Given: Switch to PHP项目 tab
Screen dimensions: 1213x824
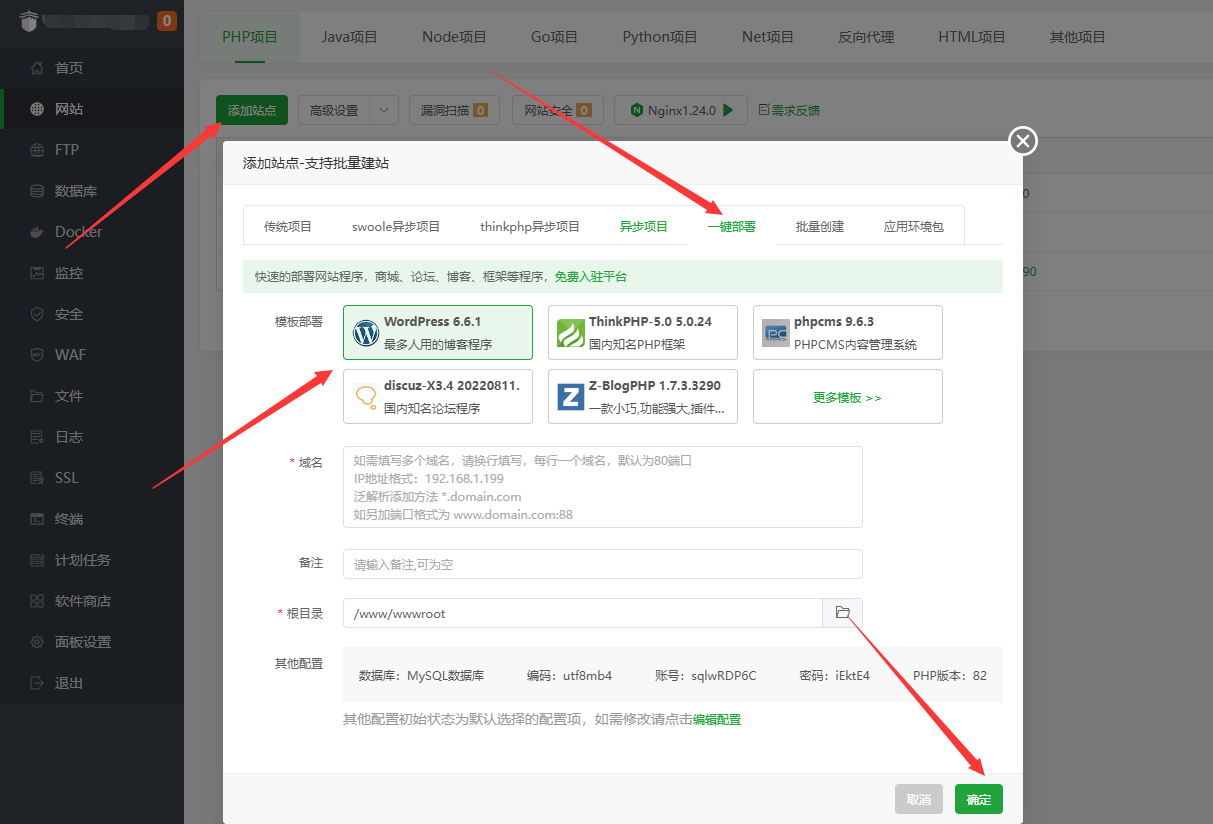Looking at the screenshot, I should pos(250,37).
